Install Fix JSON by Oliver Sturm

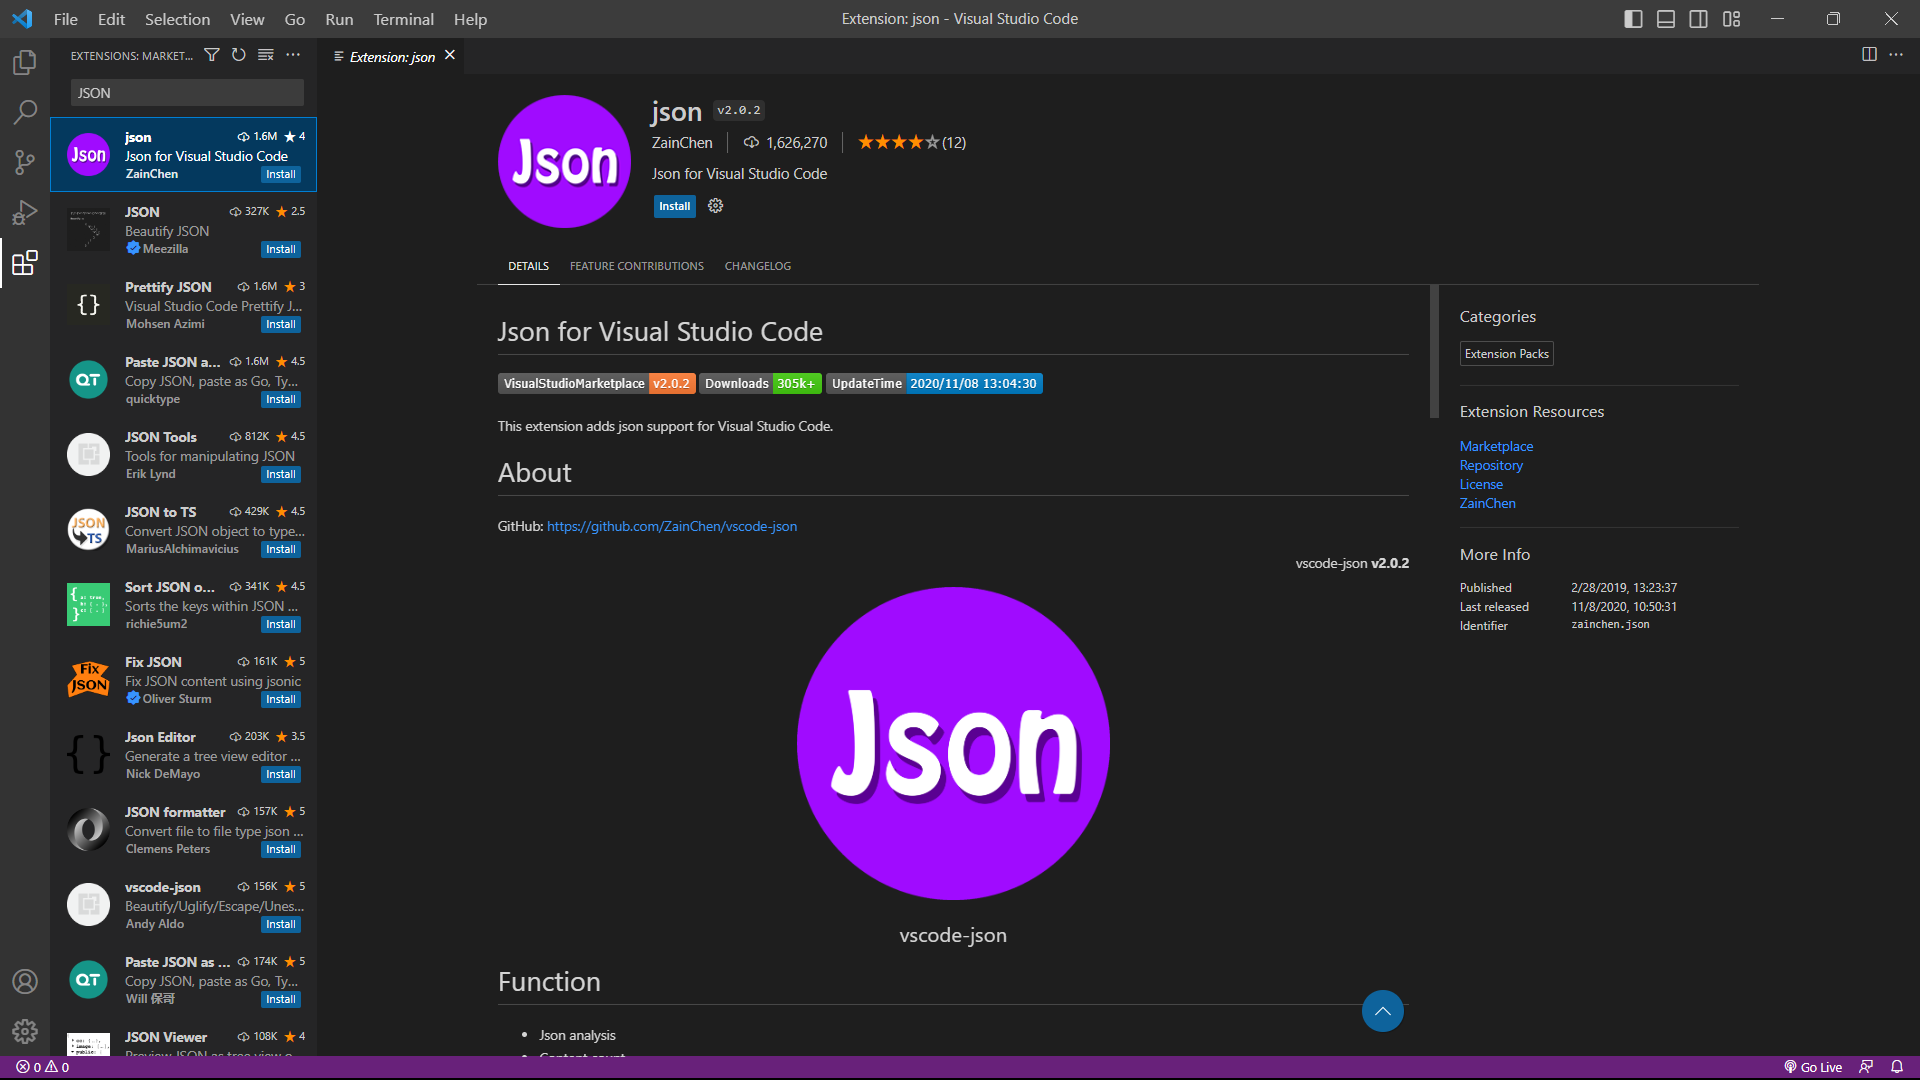tap(281, 699)
